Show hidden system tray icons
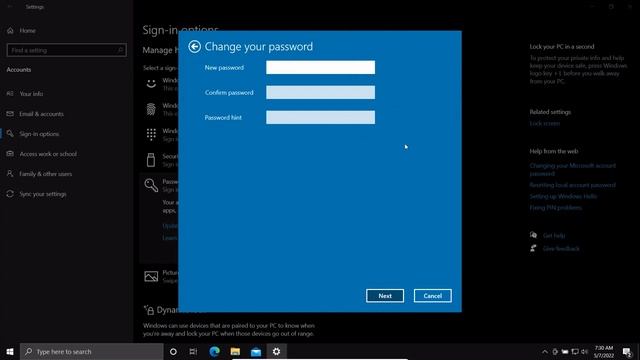 coord(544,351)
